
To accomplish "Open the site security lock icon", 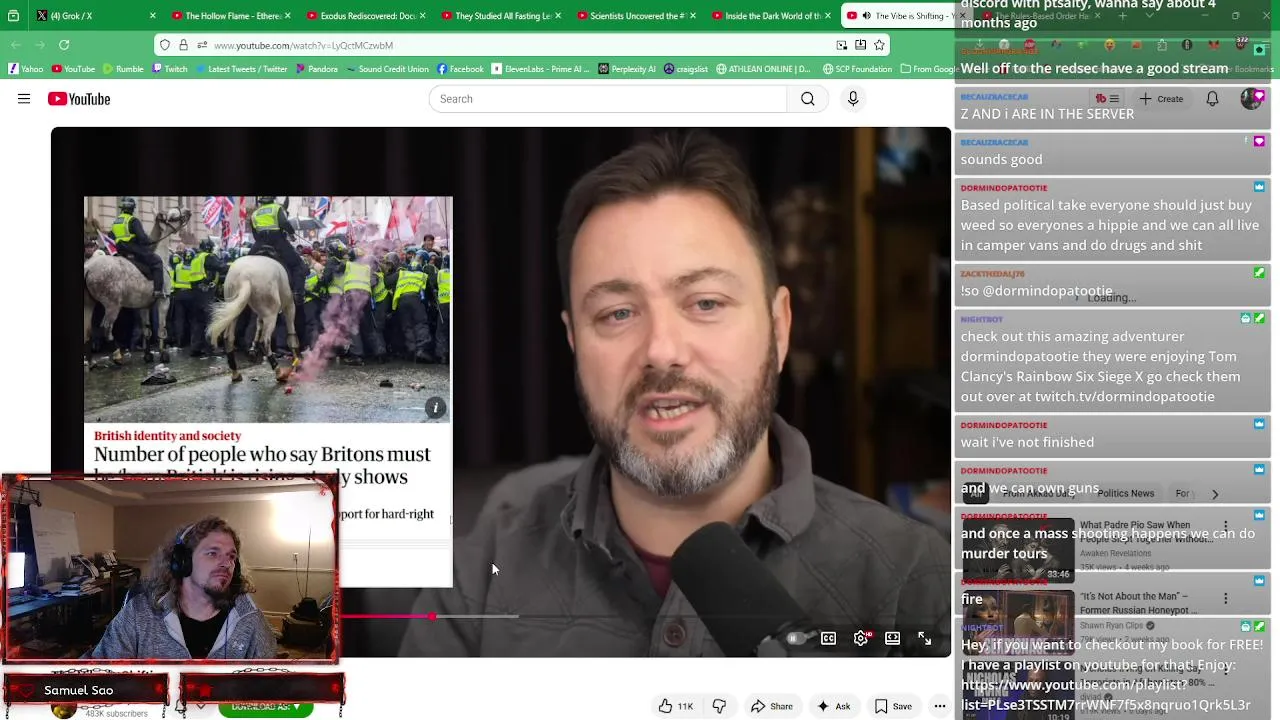I will [183, 45].
